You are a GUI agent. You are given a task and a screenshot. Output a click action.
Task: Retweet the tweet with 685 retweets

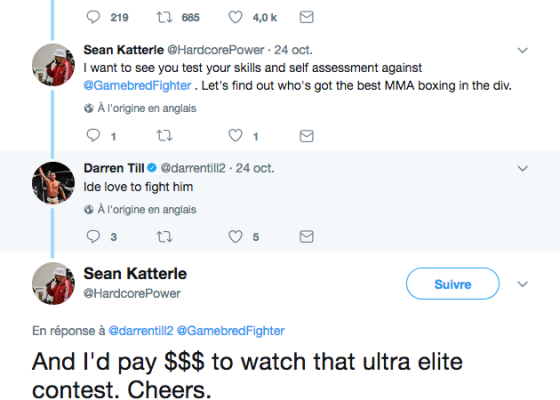pyautogui.click(x=164, y=17)
